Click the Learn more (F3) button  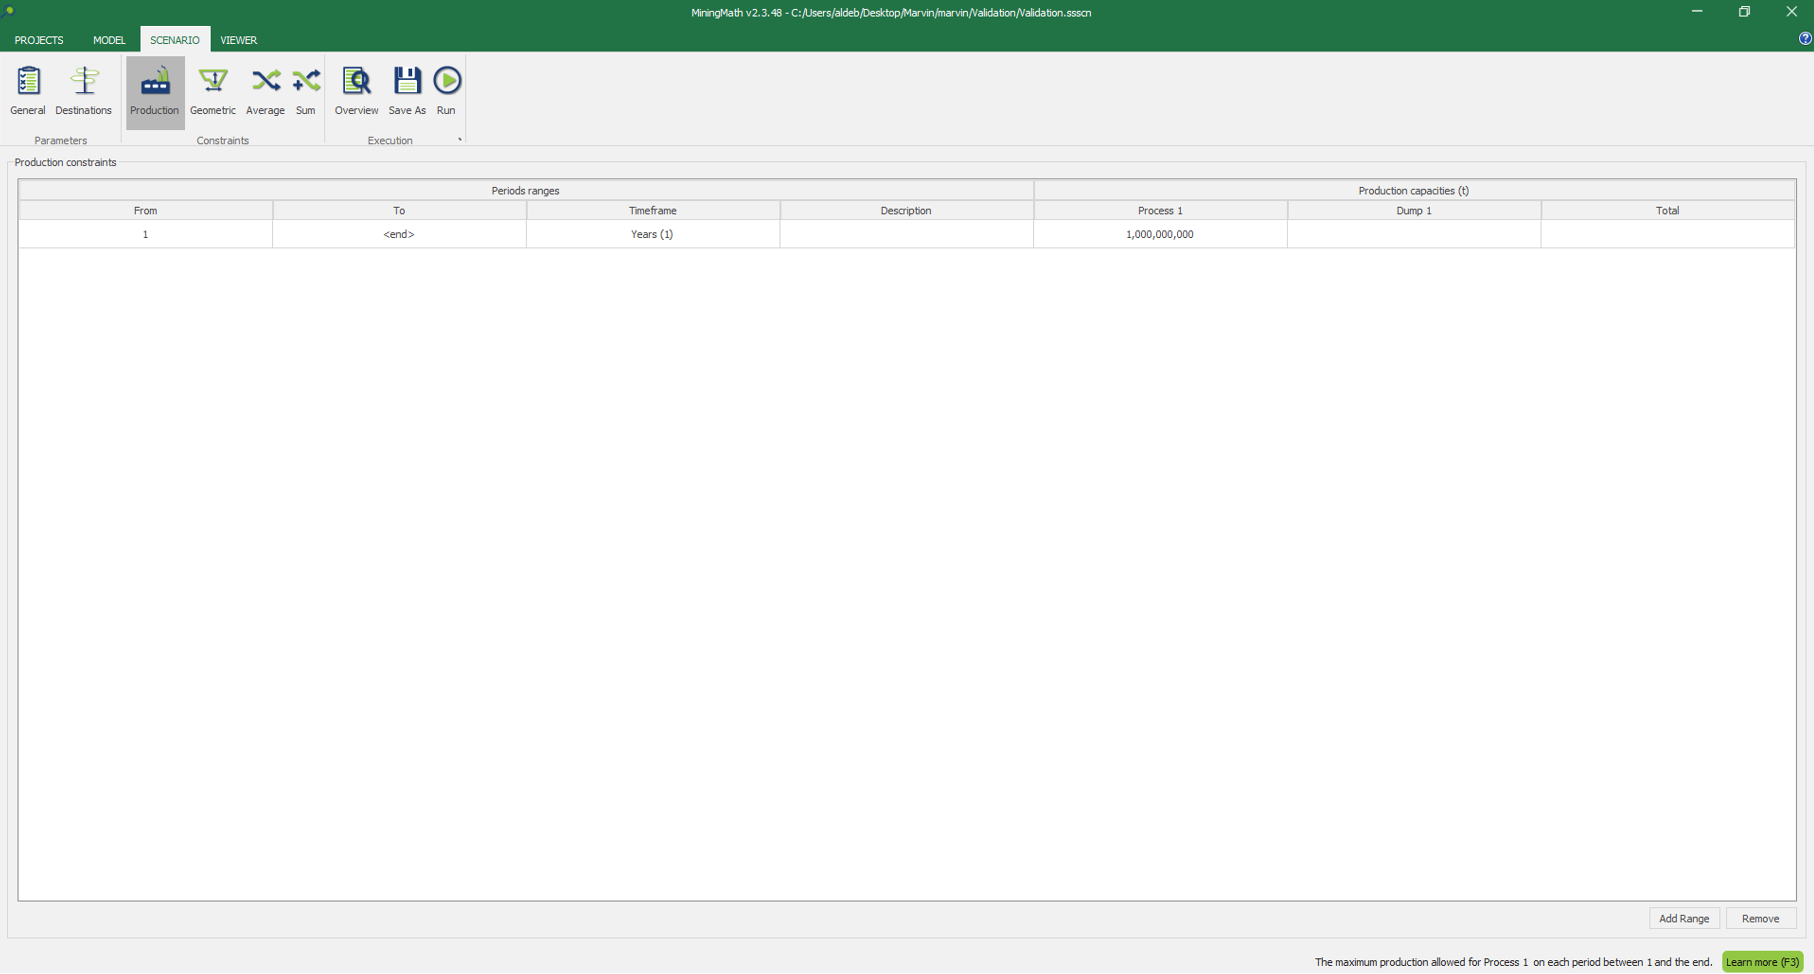pos(1762,962)
